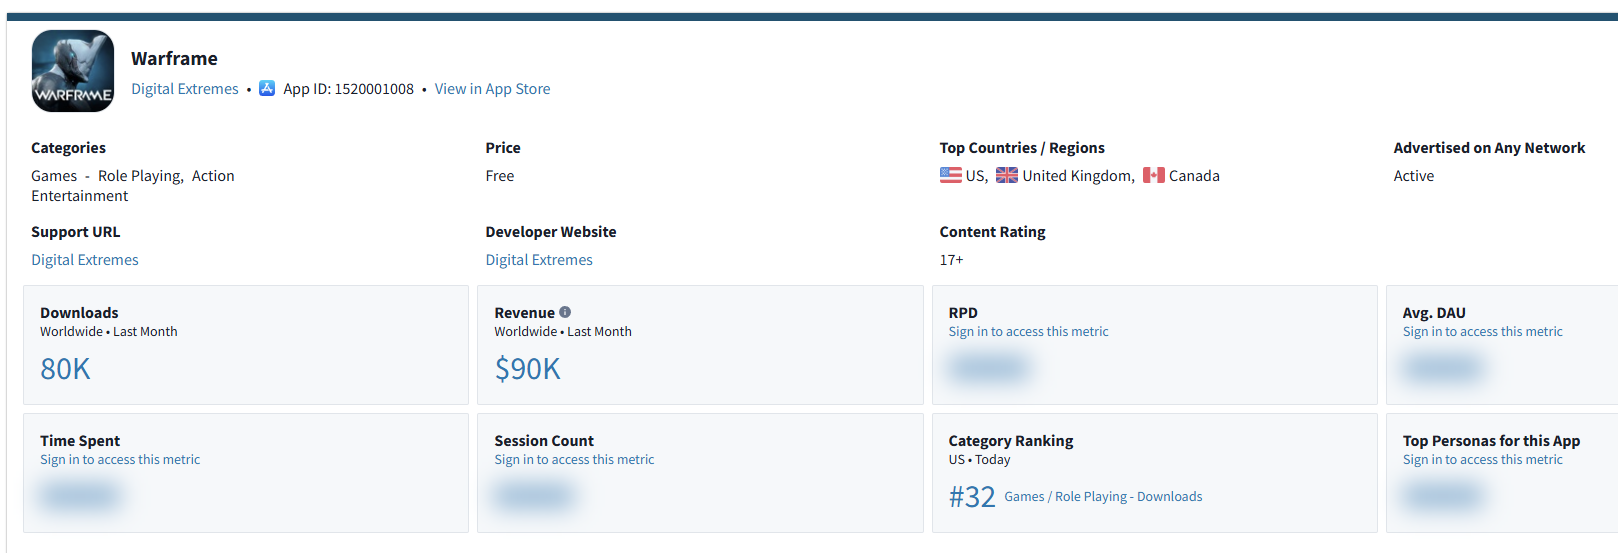Click the $90K revenue value

[x=527, y=369]
